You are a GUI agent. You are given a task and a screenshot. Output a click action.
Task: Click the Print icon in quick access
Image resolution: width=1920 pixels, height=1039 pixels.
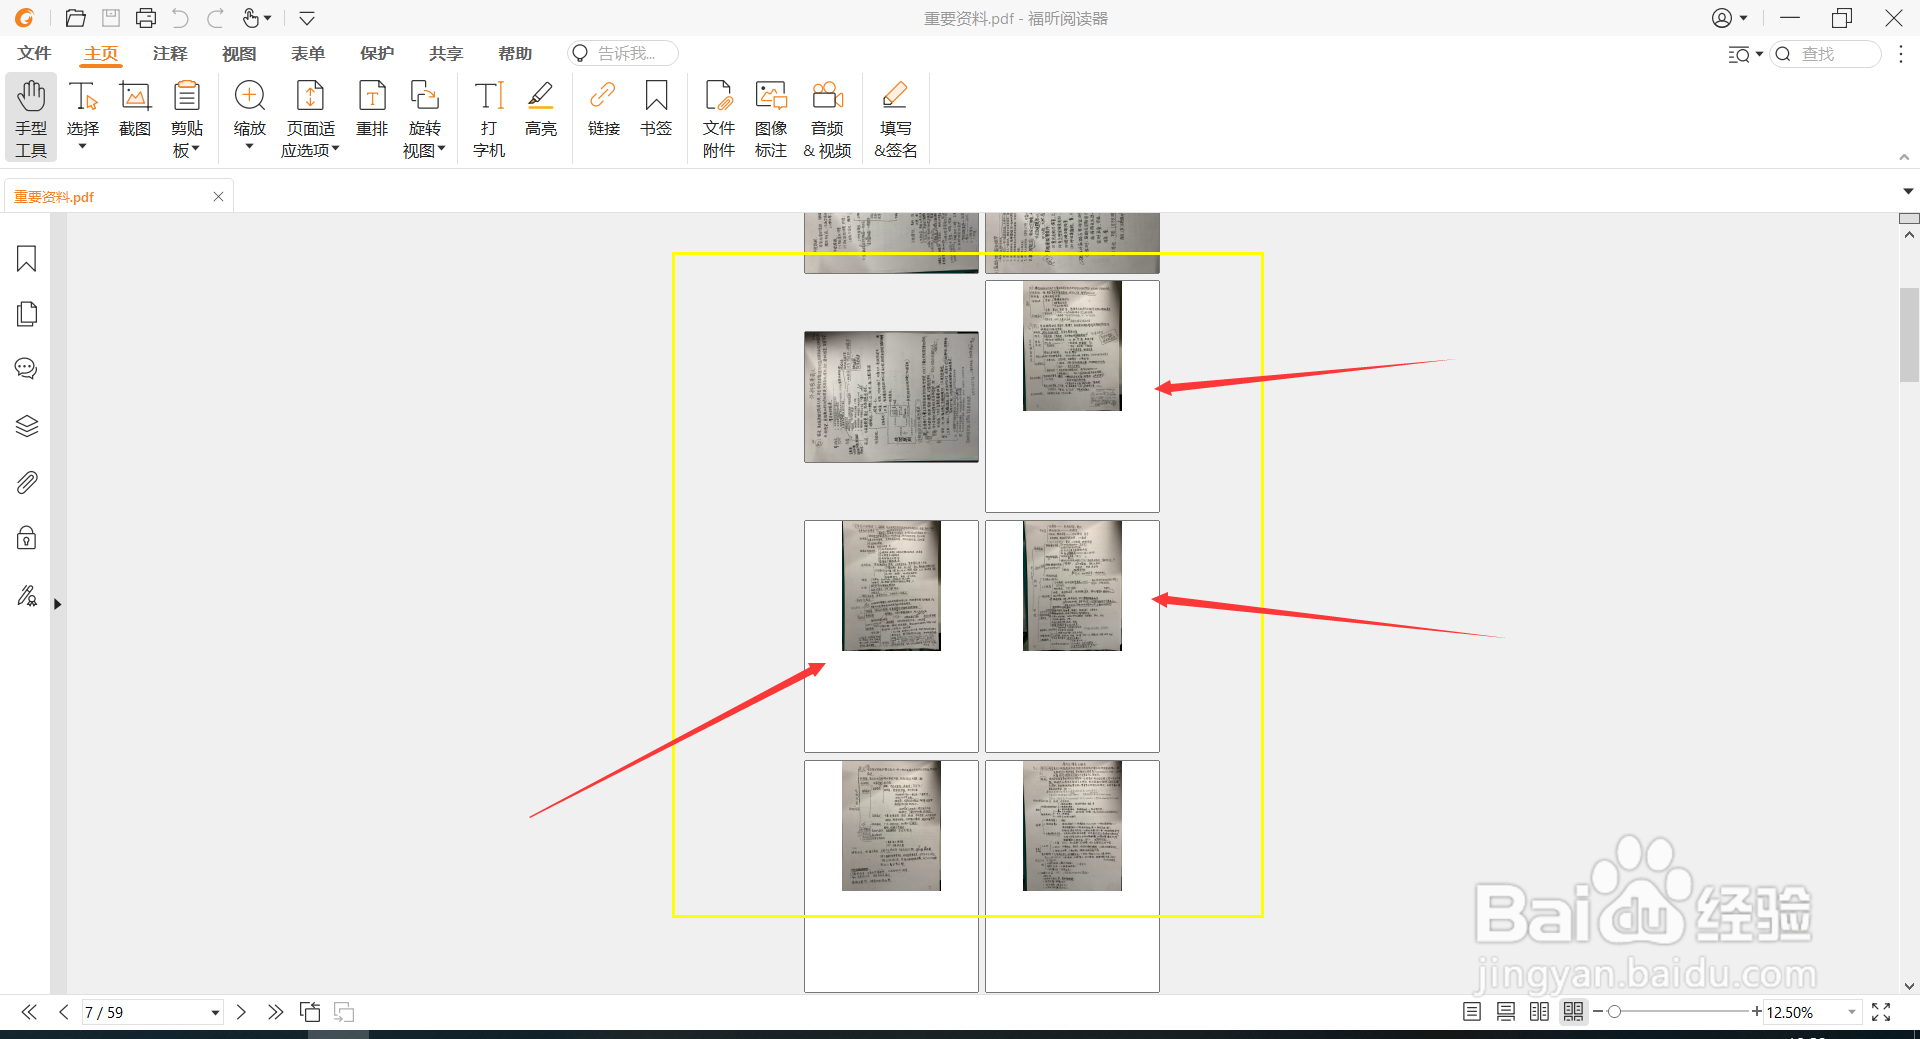click(x=146, y=18)
